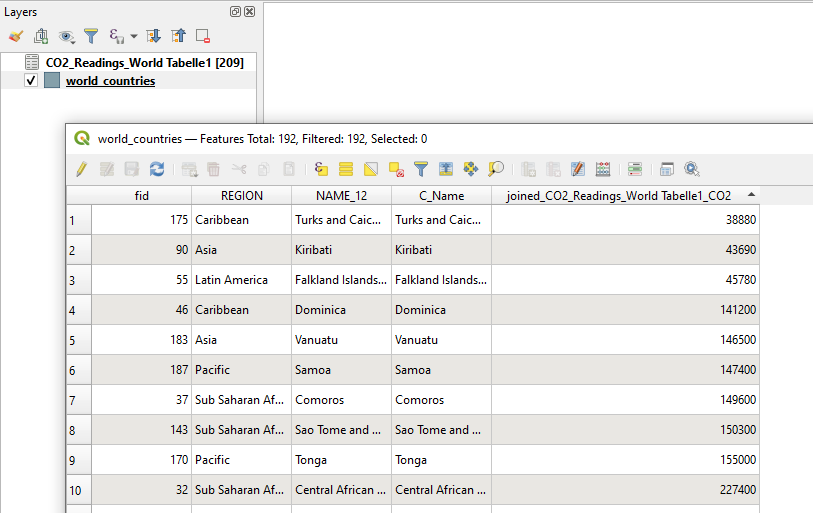
Task: Select the CO2_Readings_World Tabelle1 layer
Action: tap(144, 62)
